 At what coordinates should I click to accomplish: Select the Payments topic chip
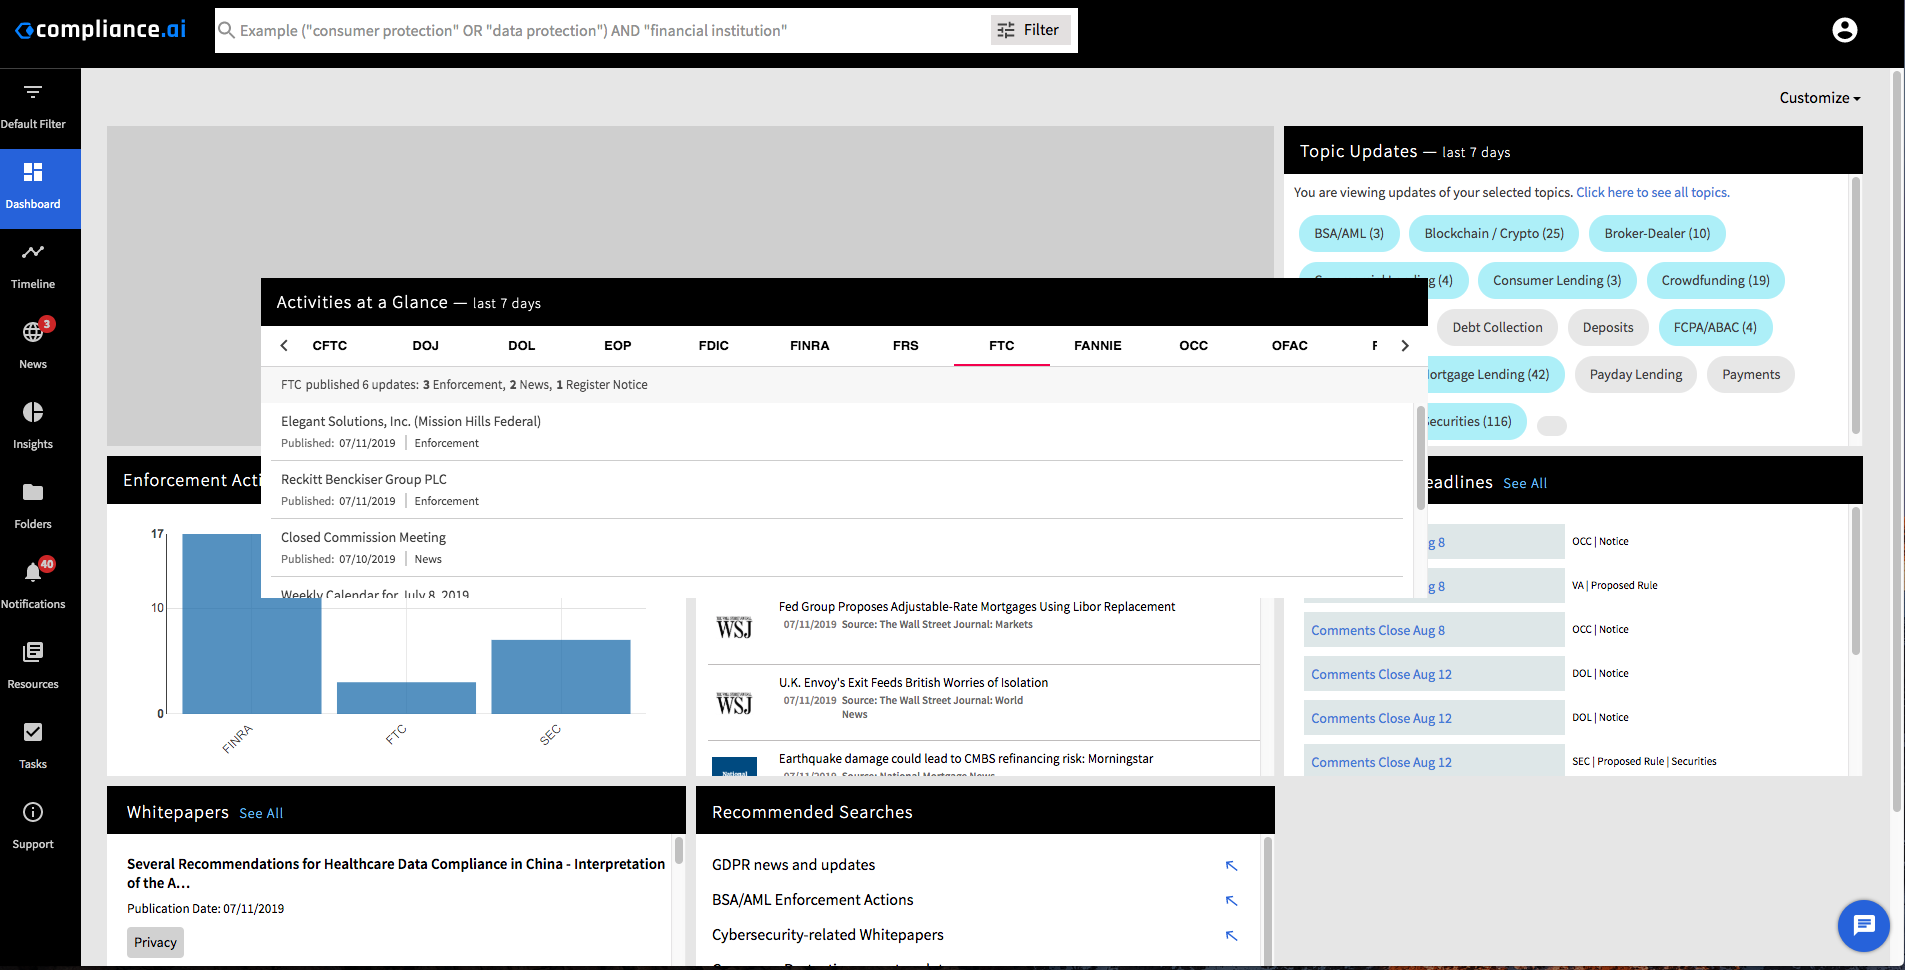[1751, 374]
